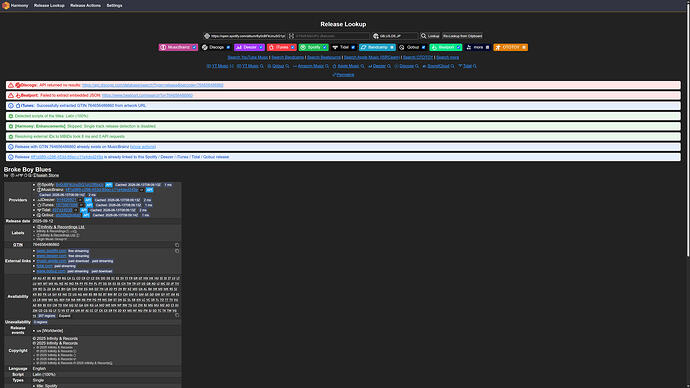690x388 pixels.
Task: Toggle the Bandcamp provider checkbox
Action: 392,47
